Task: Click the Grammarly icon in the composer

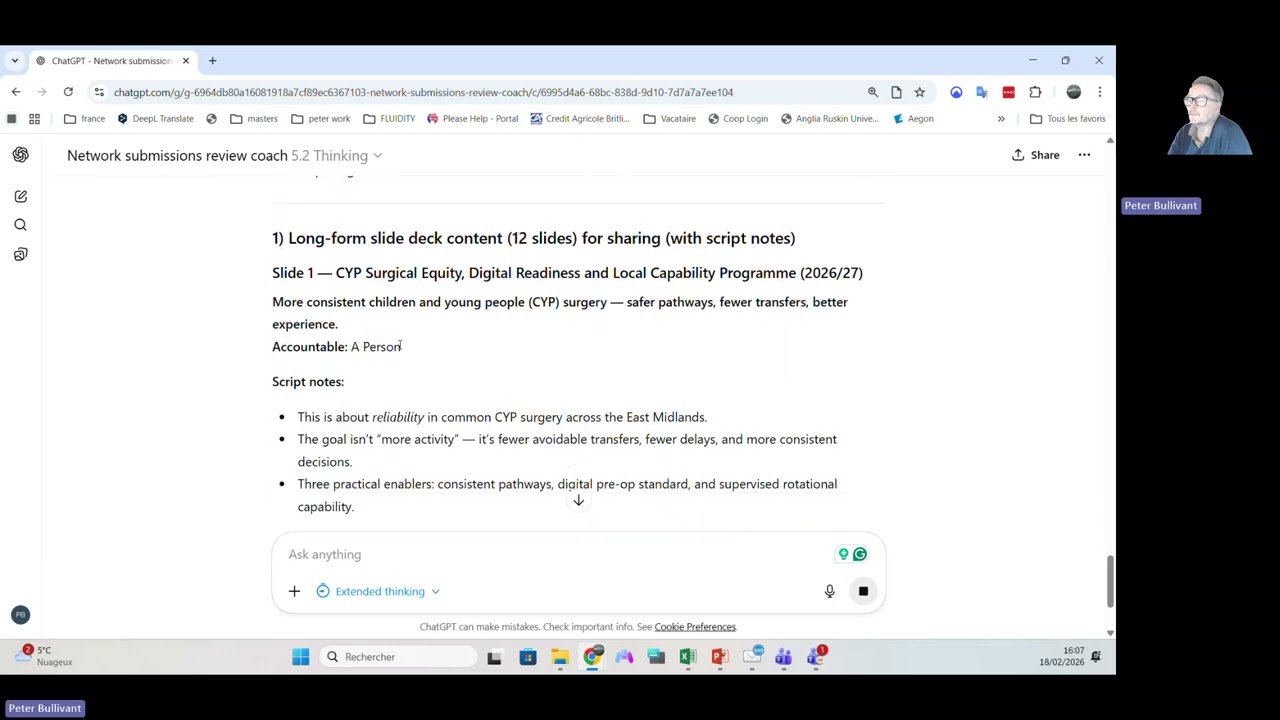Action: tap(860, 554)
